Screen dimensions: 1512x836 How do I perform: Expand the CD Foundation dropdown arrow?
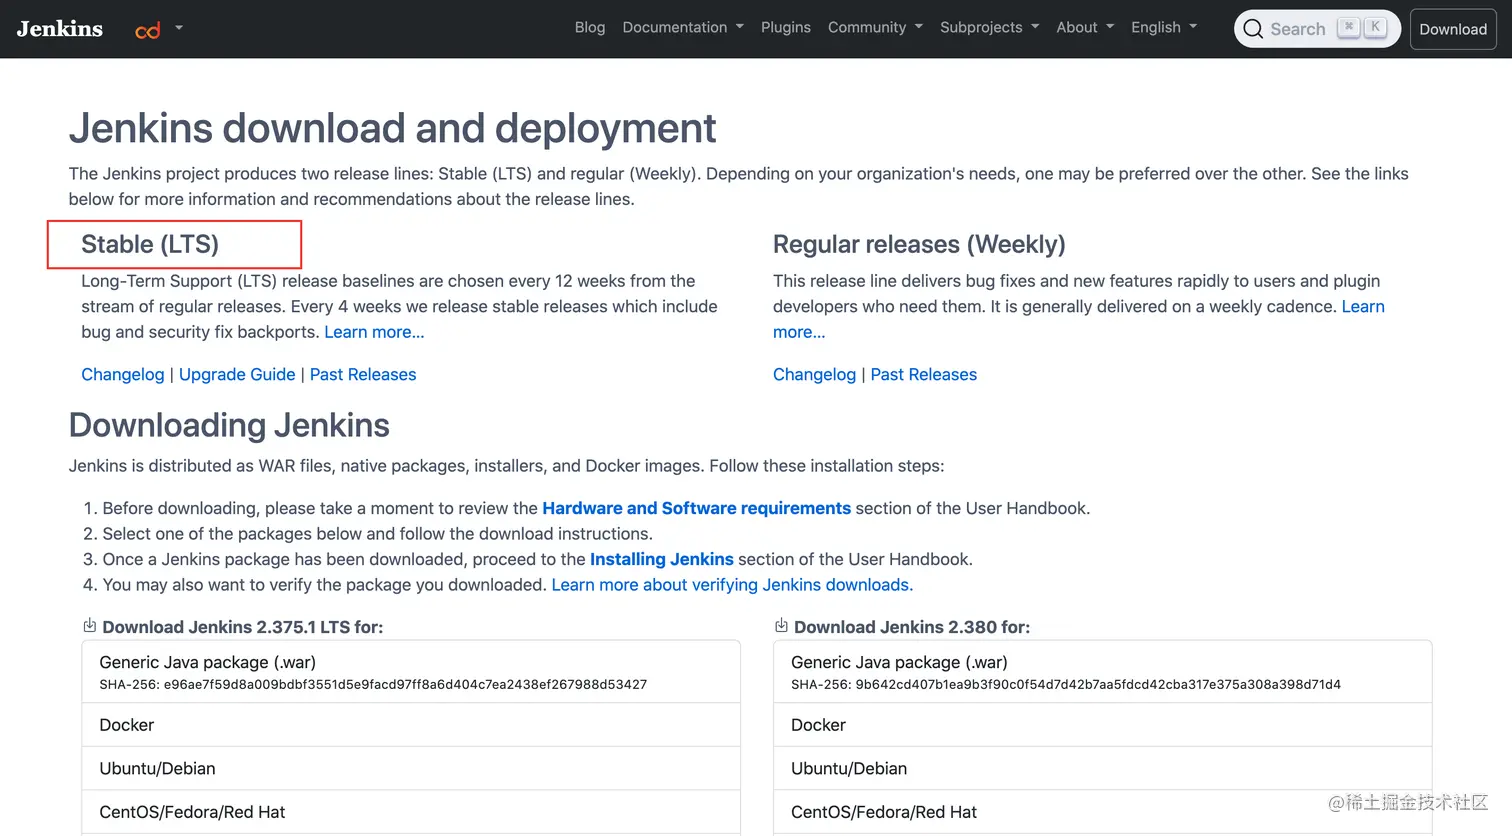(179, 28)
